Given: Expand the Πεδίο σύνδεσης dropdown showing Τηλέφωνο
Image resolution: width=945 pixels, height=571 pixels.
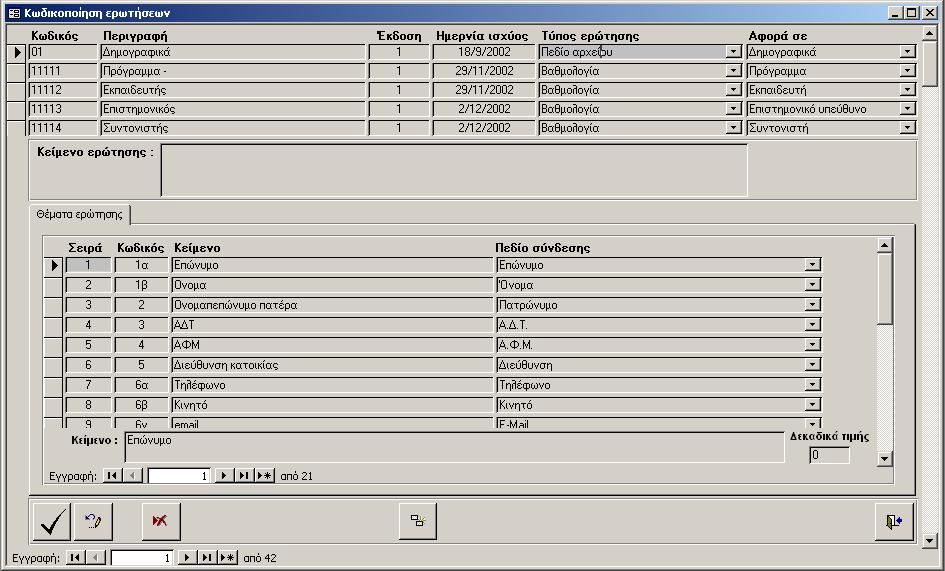Looking at the screenshot, I should click(x=812, y=386).
